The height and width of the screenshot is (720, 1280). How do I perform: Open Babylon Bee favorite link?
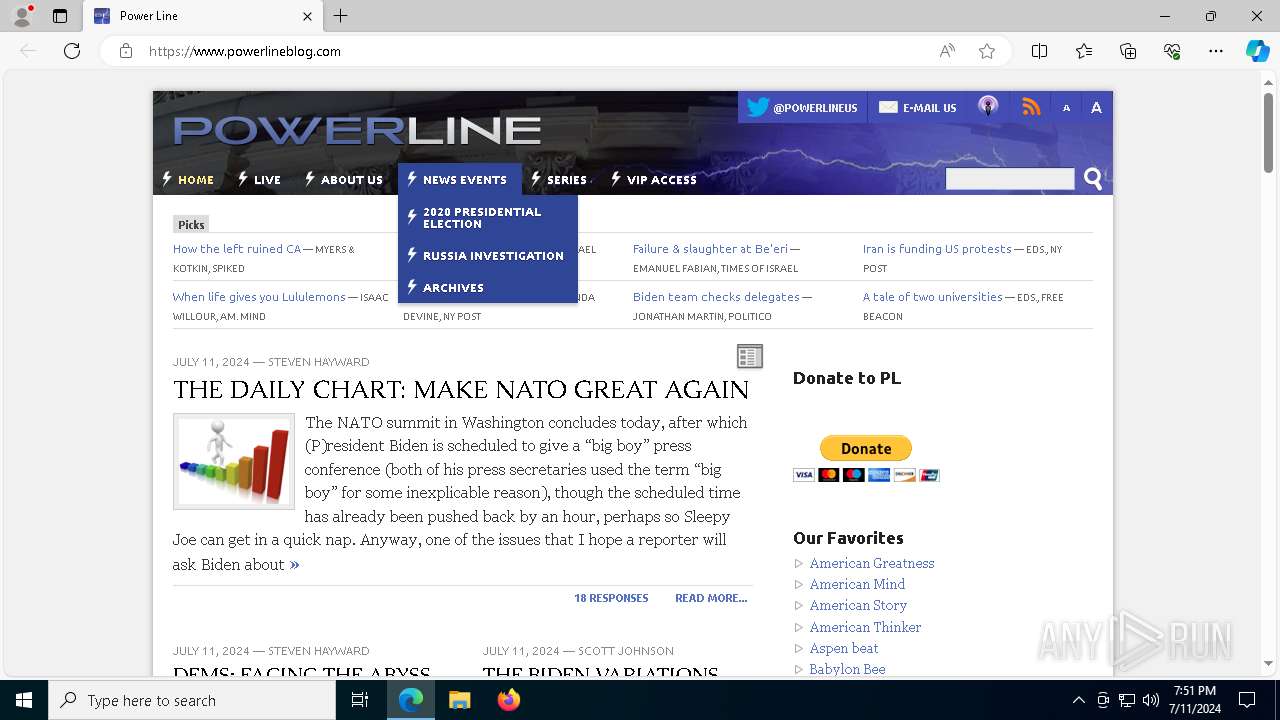[x=847, y=669]
